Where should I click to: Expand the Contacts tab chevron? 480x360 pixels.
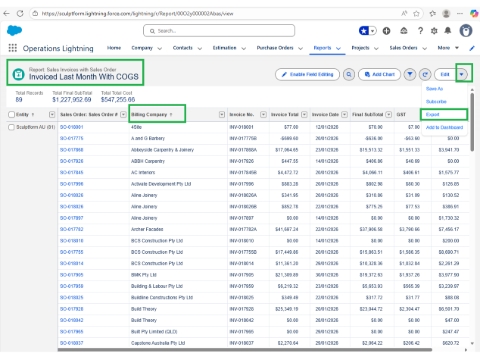click(200, 48)
